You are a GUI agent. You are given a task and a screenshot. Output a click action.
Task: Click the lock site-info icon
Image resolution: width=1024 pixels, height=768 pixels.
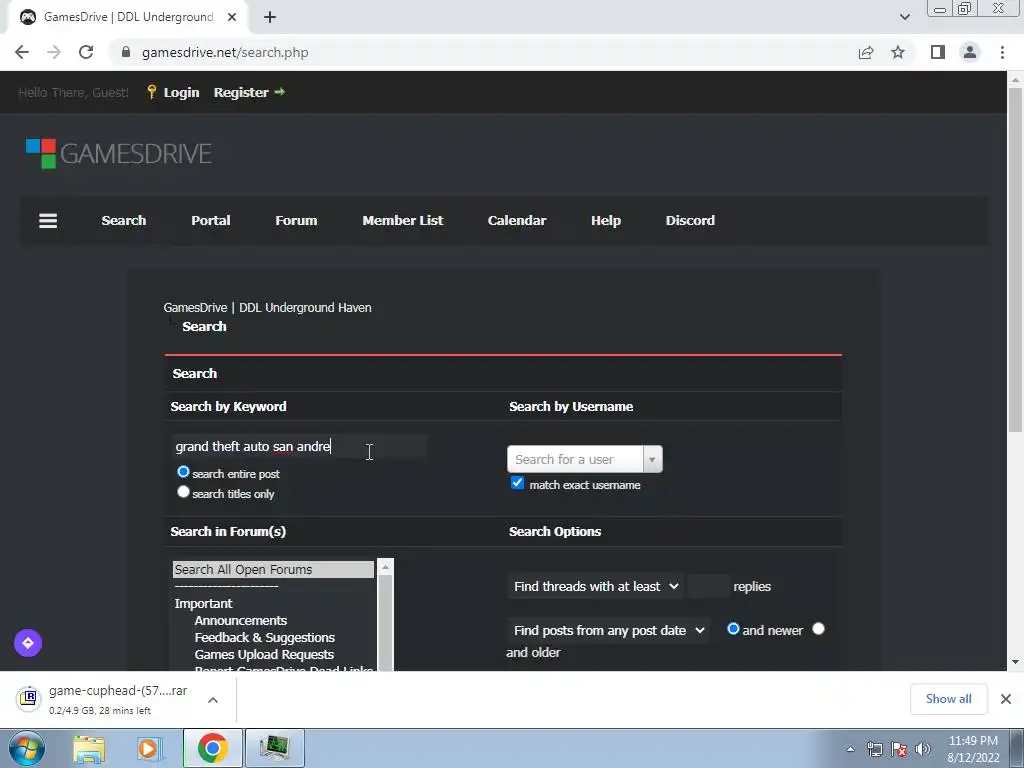tap(126, 52)
